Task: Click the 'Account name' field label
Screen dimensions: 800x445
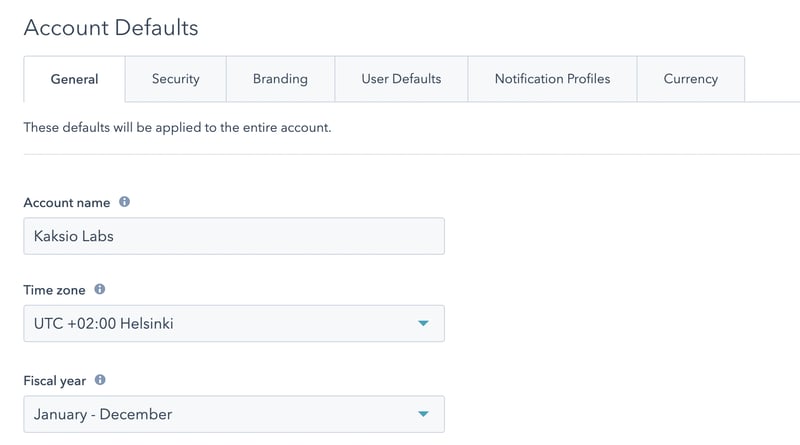Action: point(67,203)
